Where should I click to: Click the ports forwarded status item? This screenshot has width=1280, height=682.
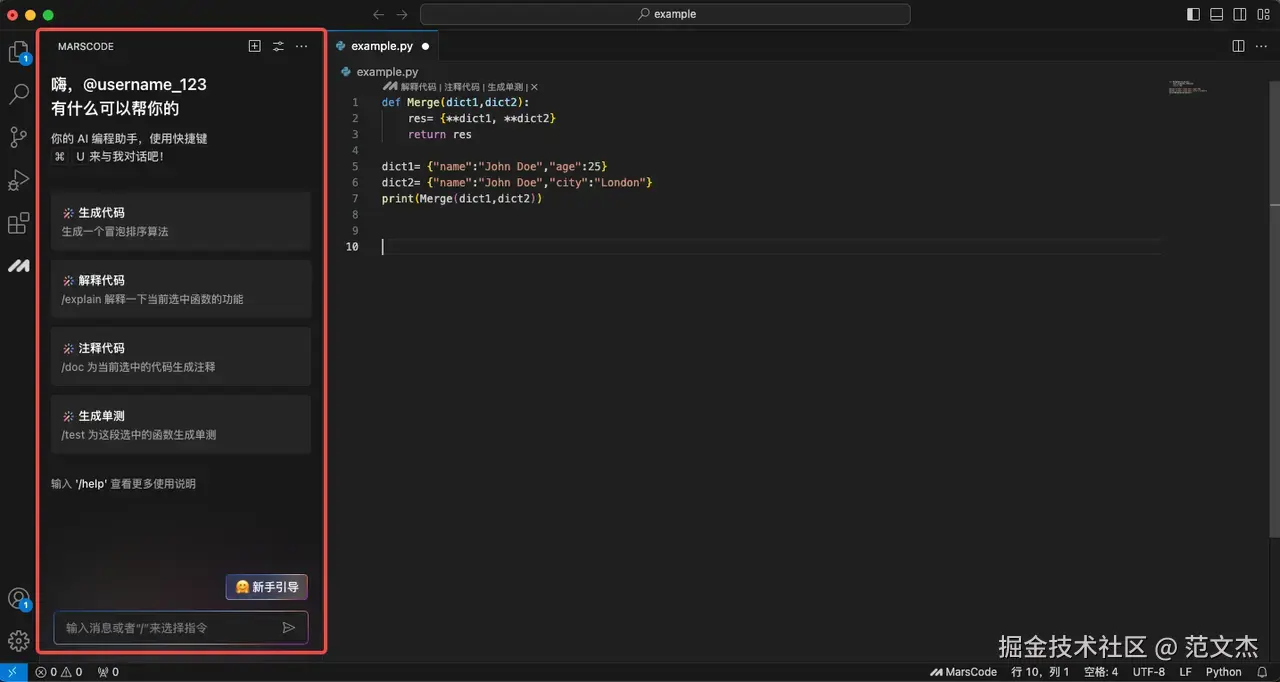click(x=108, y=672)
